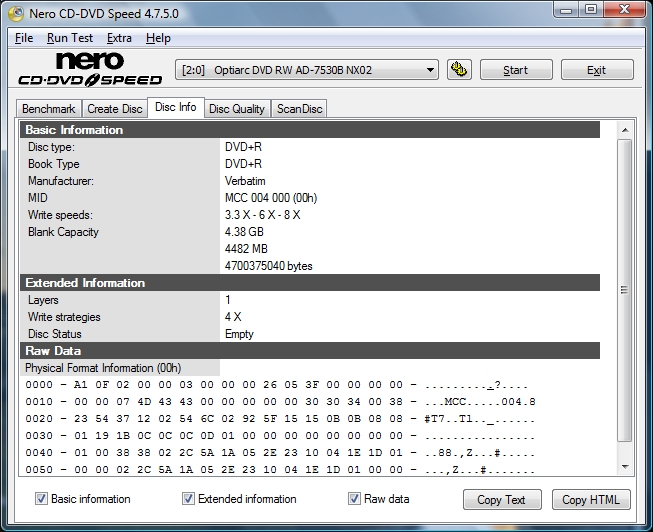Click the manufacturer value Verbatim
The image size is (653, 532).
coord(245,181)
